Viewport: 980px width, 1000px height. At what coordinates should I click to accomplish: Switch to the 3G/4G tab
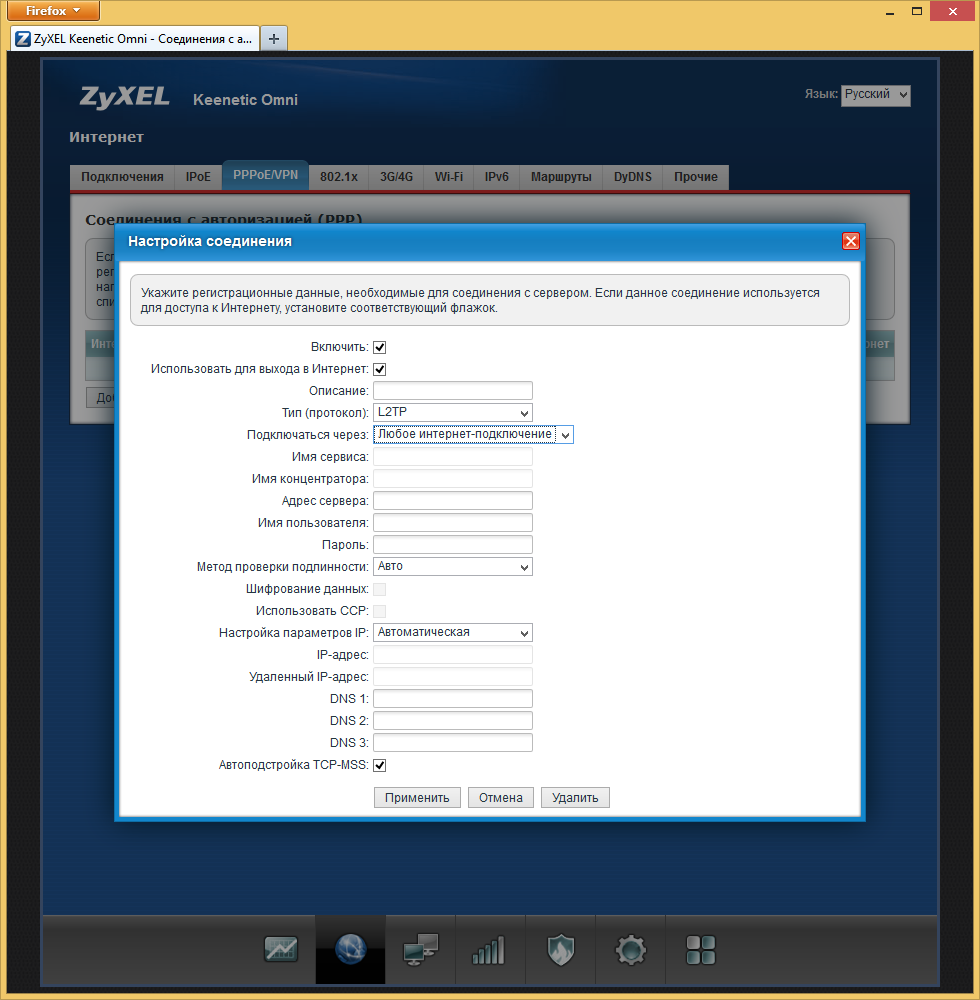[x=396, y=177]
